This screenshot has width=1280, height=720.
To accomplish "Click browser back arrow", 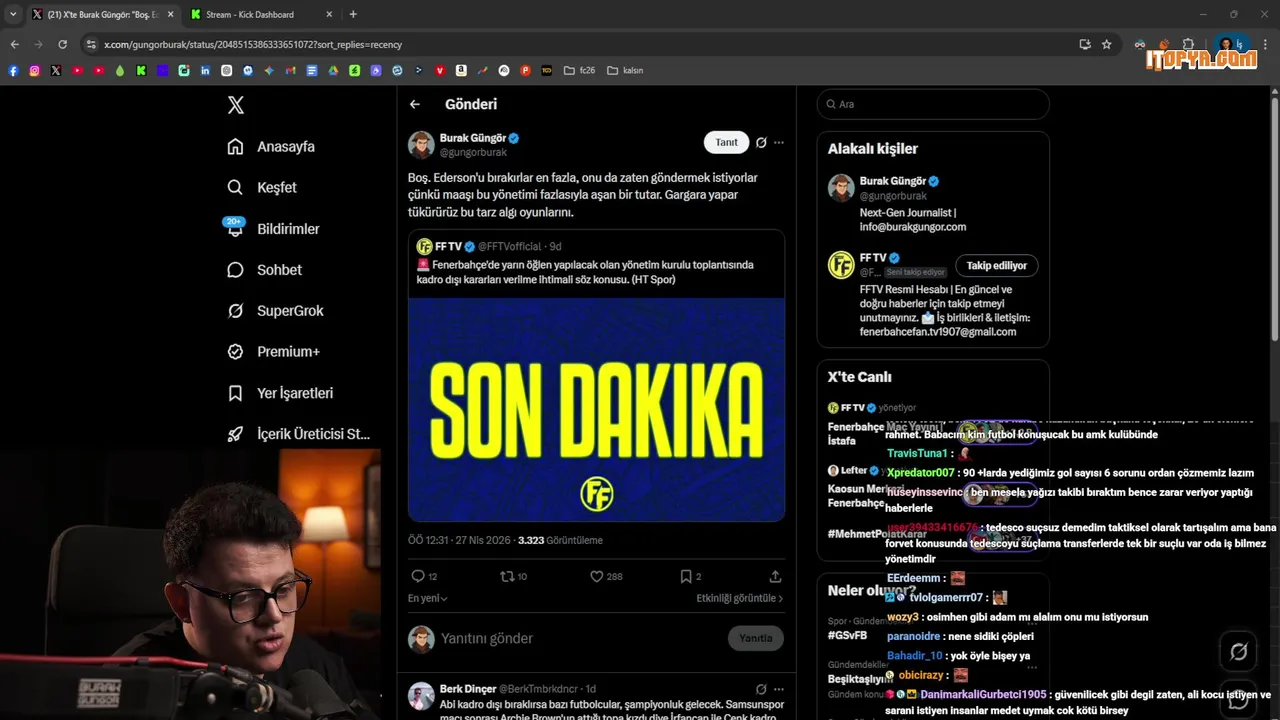I will [x=14, y=44].
